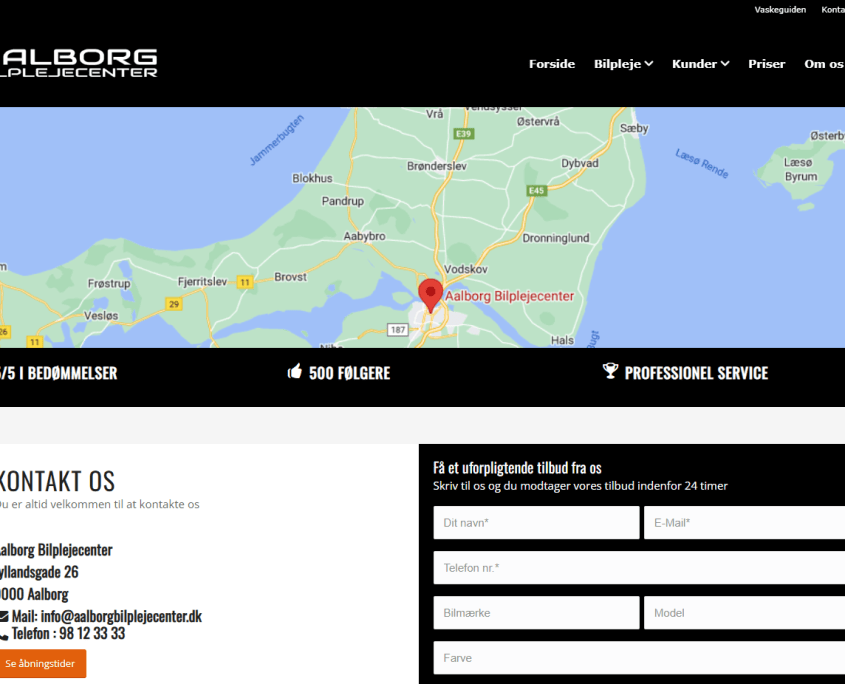
Task: Click Brønderslev on the map
Action: pyautogui.click(x=437, y=166)
